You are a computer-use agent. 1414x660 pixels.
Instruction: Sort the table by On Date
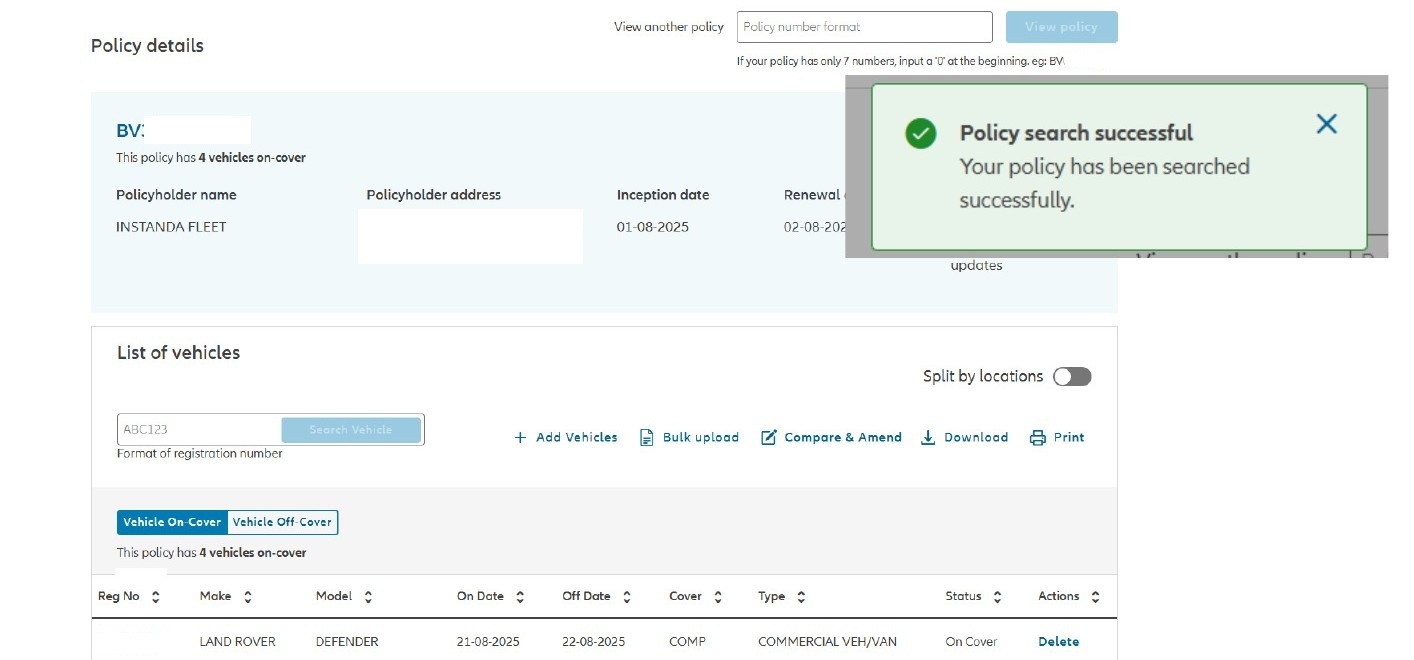pos(520,597)
